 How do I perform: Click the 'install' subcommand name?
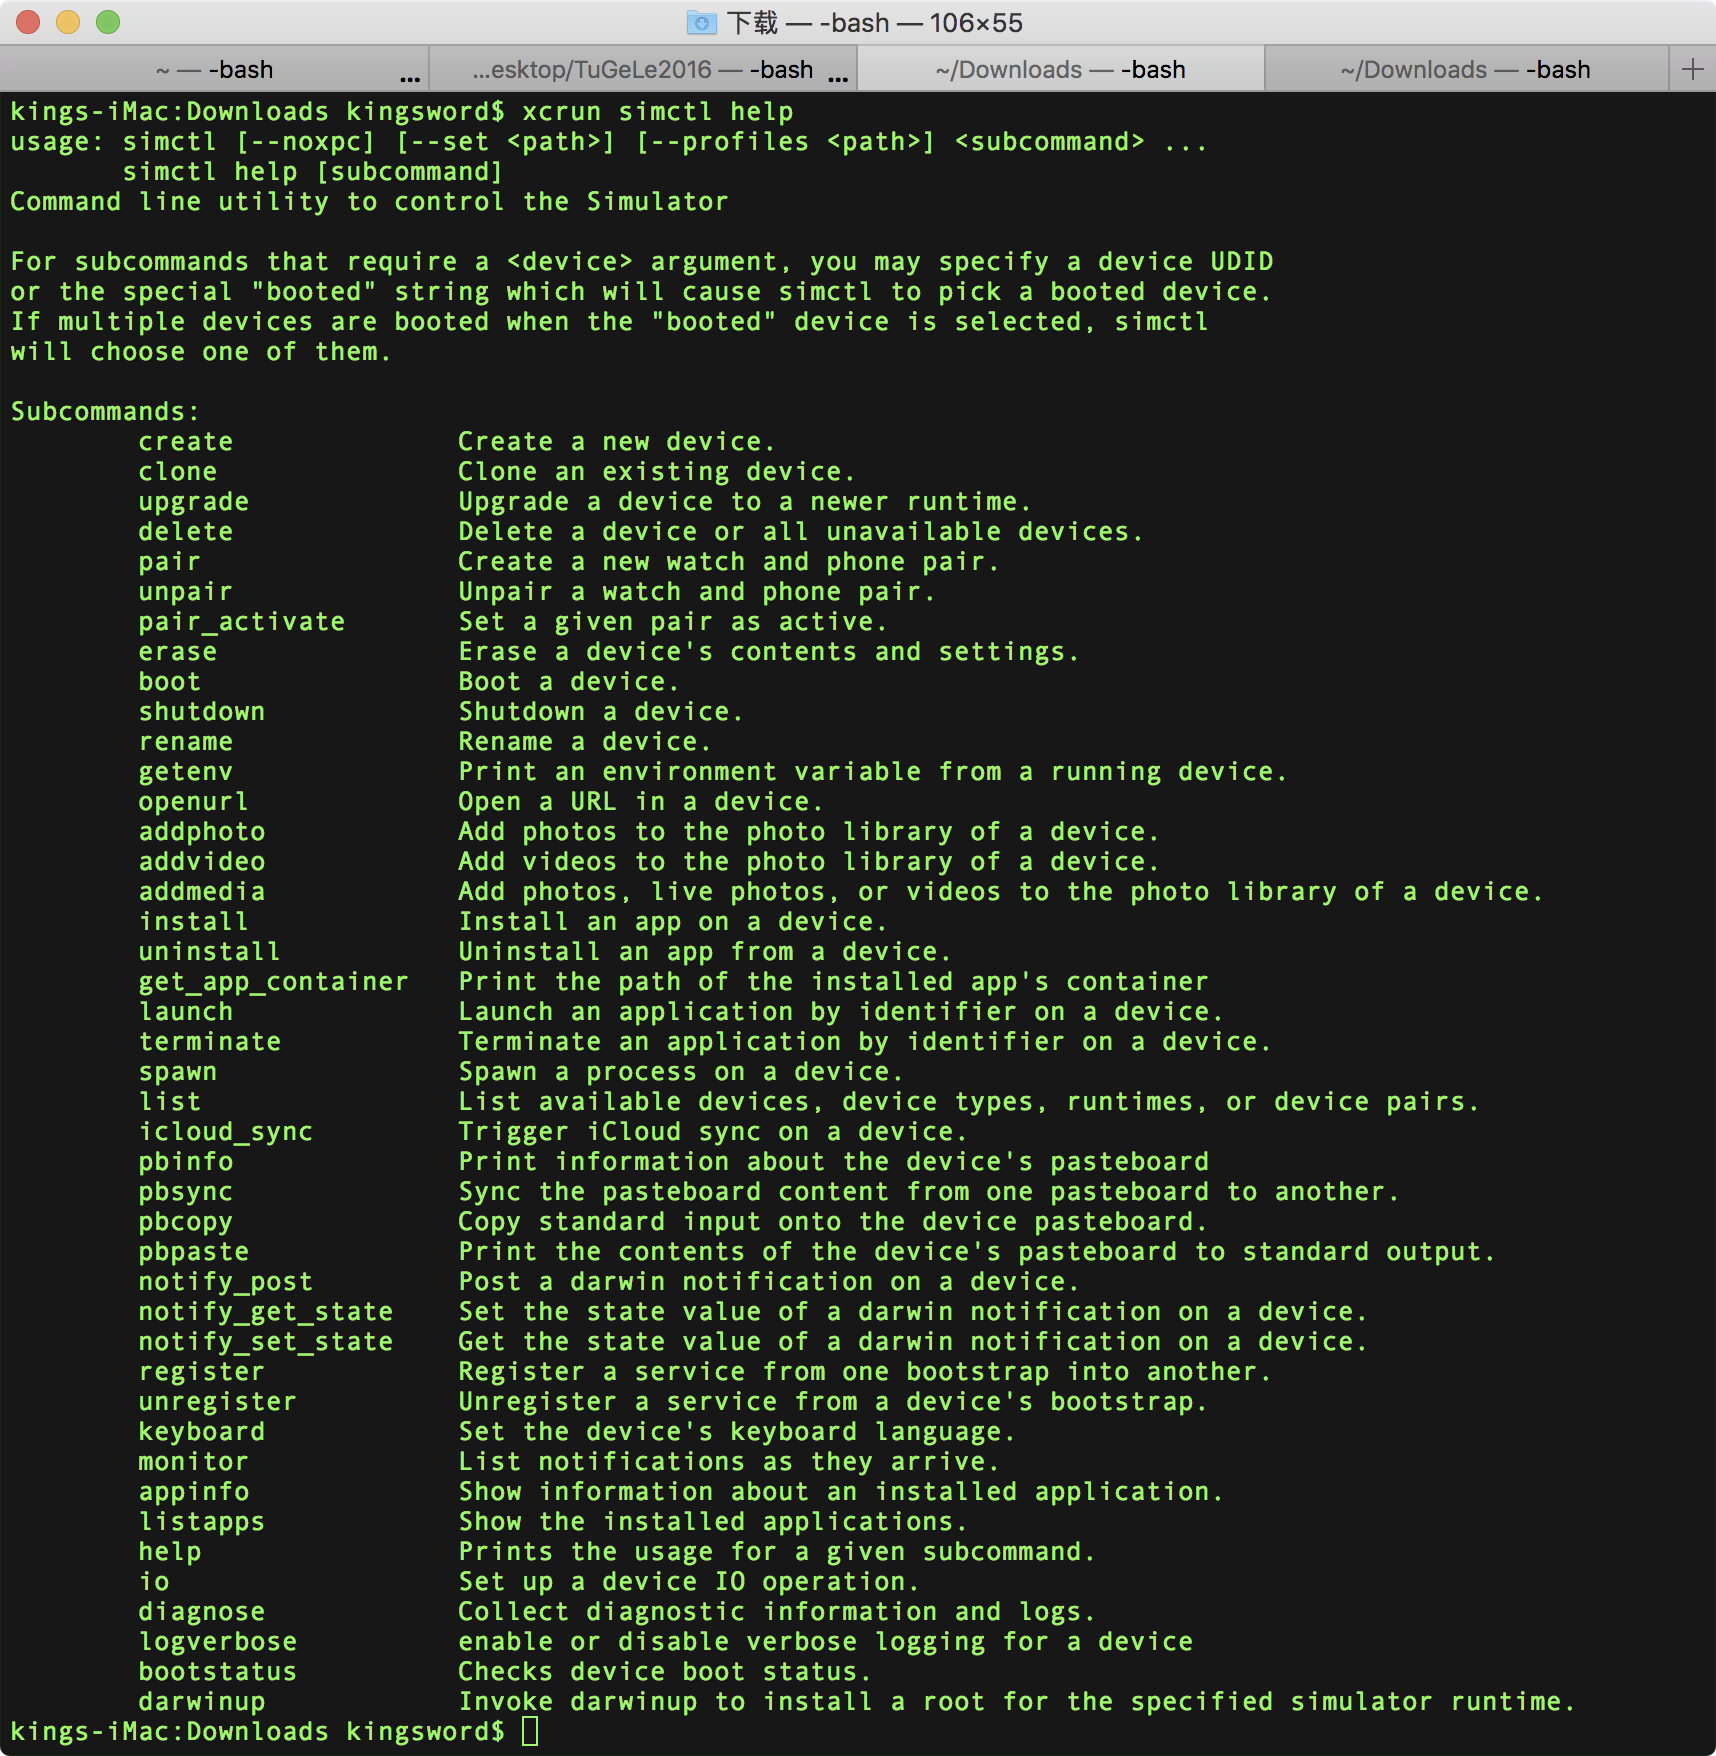[194, 921]
